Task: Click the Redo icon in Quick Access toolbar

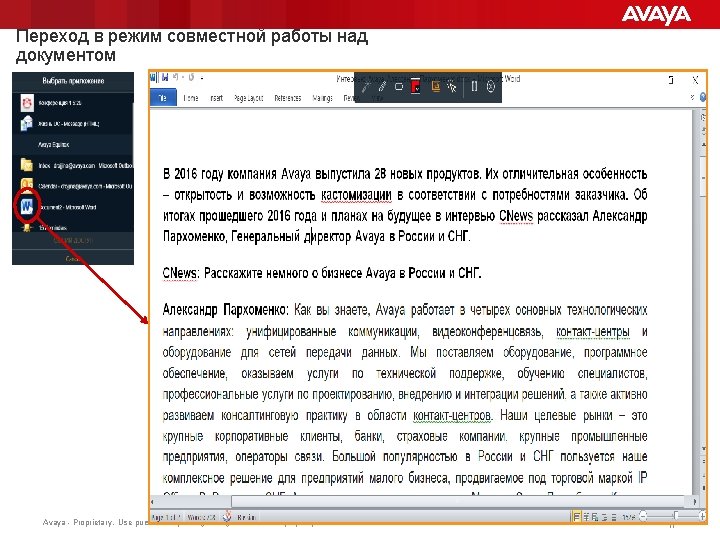Action: [x=191, y=77]
